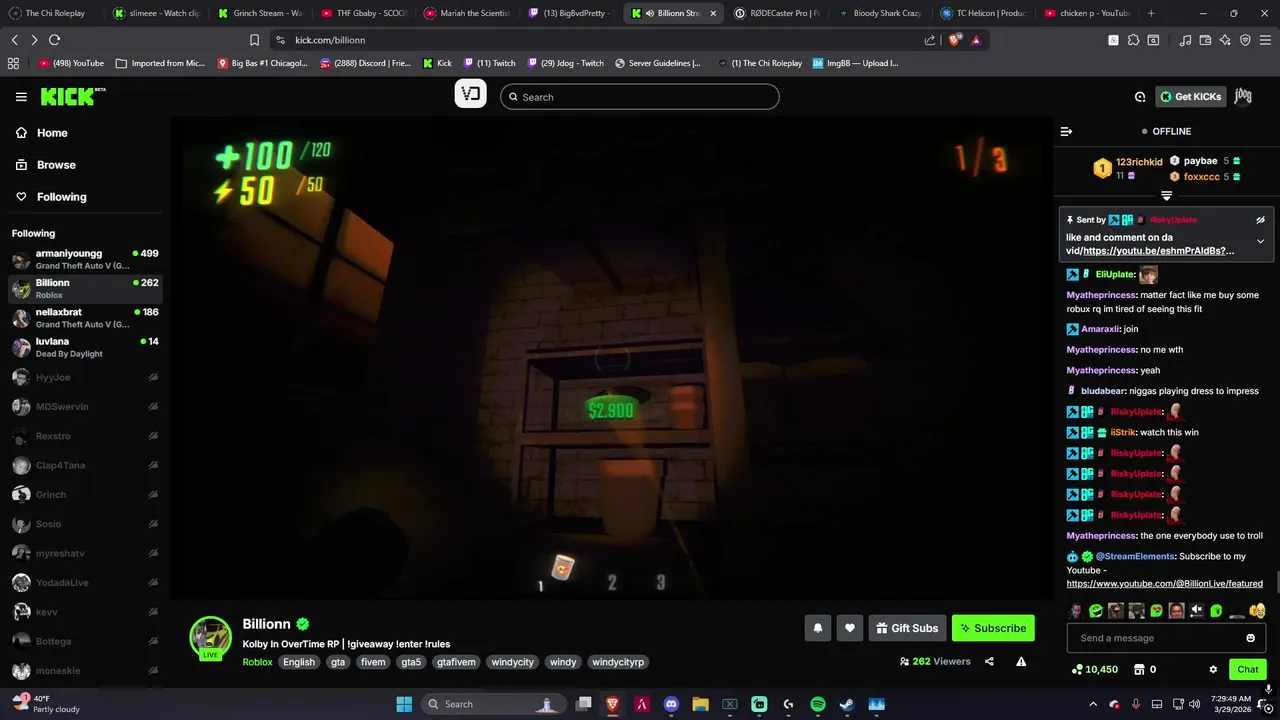Switch to the Grinch Stream browser tab
The image size is (1280, 720).
(260, 13)
